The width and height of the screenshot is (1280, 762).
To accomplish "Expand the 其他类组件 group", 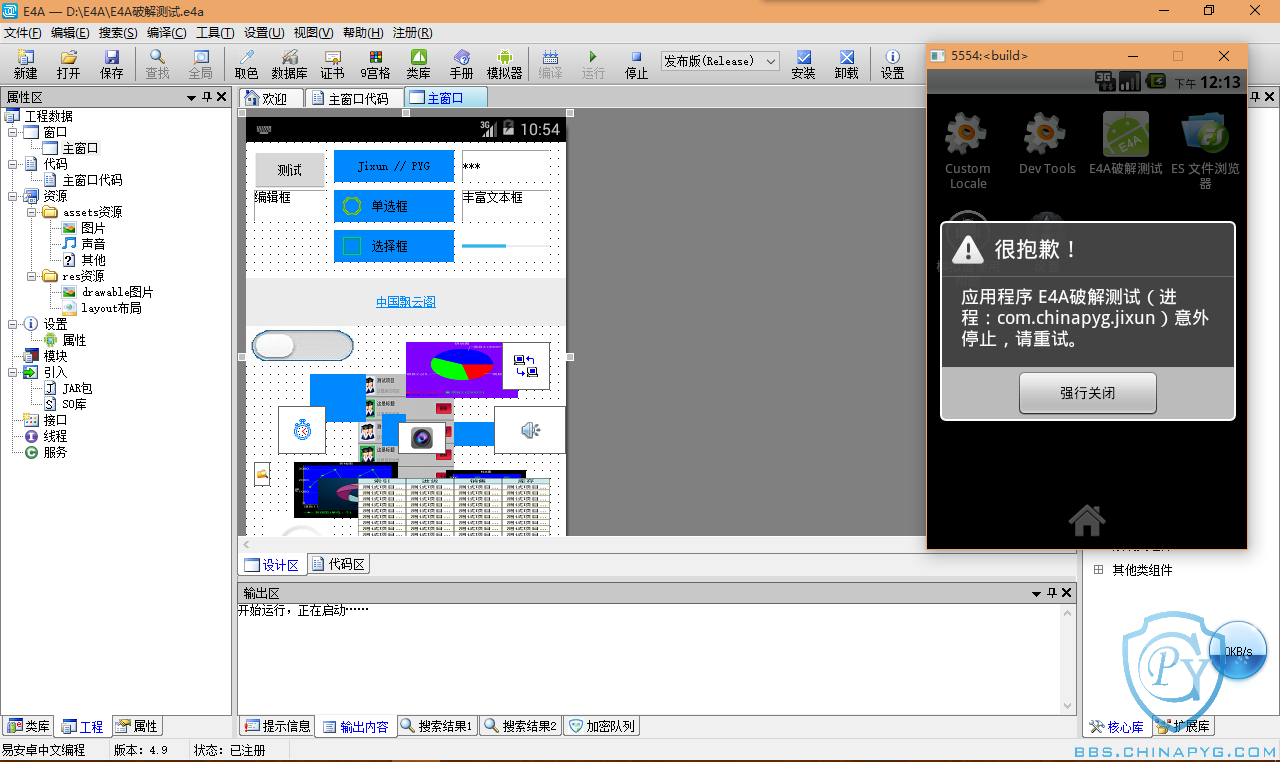I will [x=1098, y=570].
